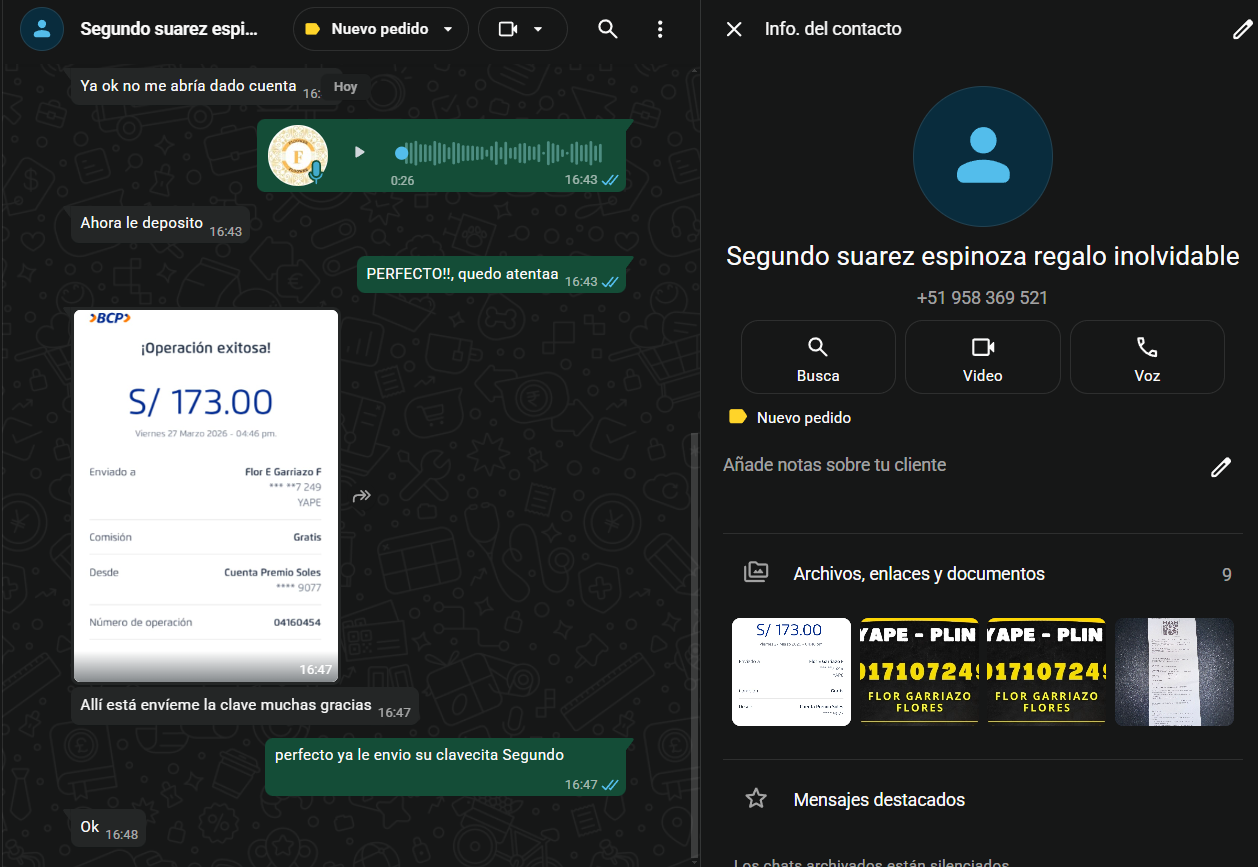Image resolution: width=1258 pixels, height=867 pixels.
Task: Start a Video call from contact panel
Action: point(982,357)
